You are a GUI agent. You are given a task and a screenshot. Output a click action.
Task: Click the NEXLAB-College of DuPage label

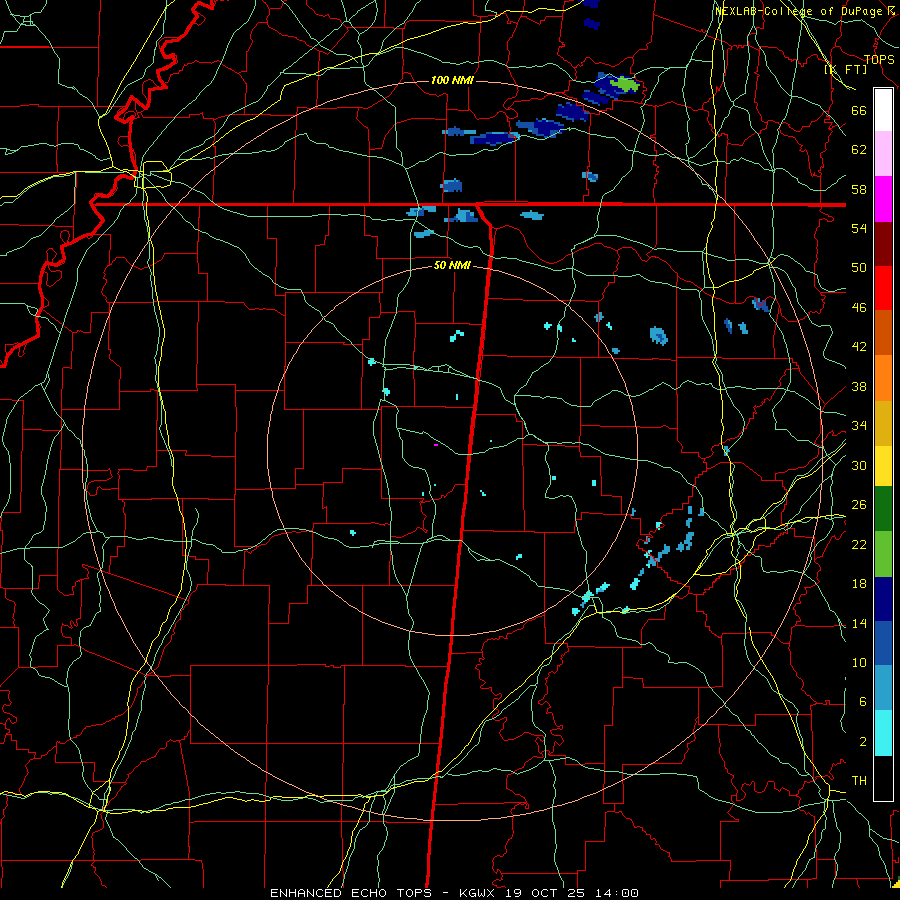[x=799, y=11]
